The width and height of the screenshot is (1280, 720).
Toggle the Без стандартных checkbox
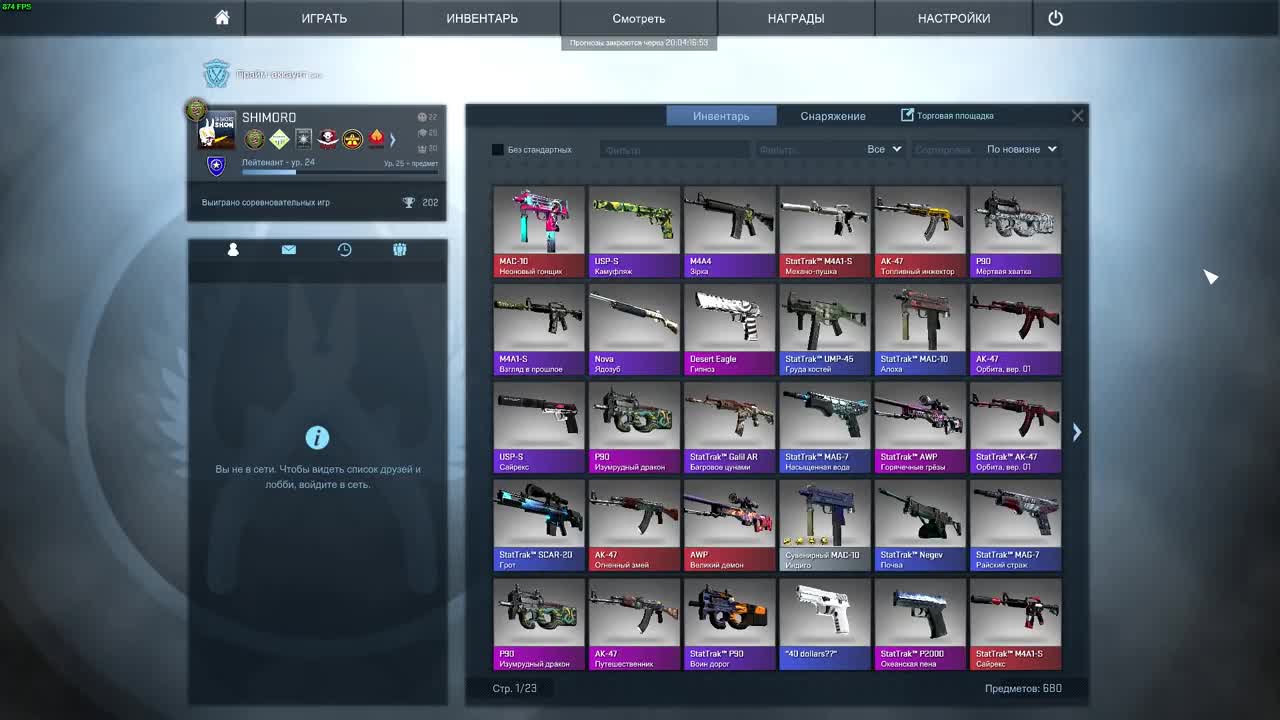click(498, 149)
